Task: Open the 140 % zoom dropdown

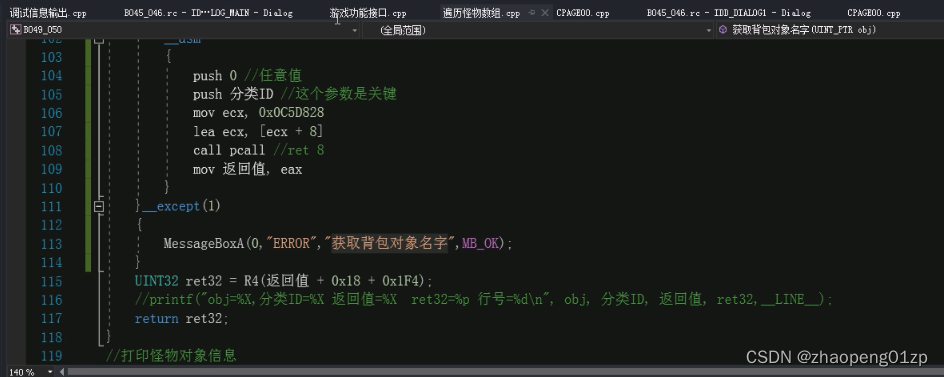Action: point(50,372)
